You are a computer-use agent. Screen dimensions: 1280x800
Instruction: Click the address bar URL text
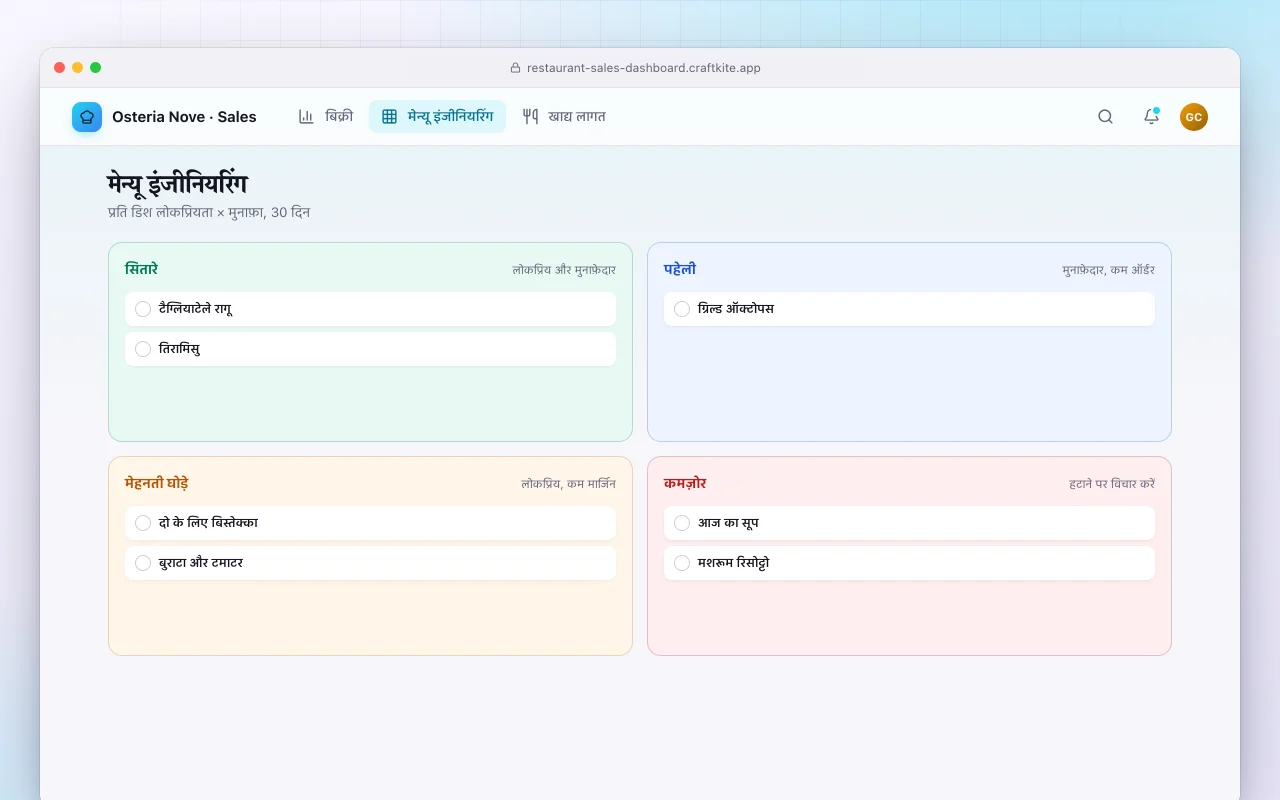[x=644, y=68]
